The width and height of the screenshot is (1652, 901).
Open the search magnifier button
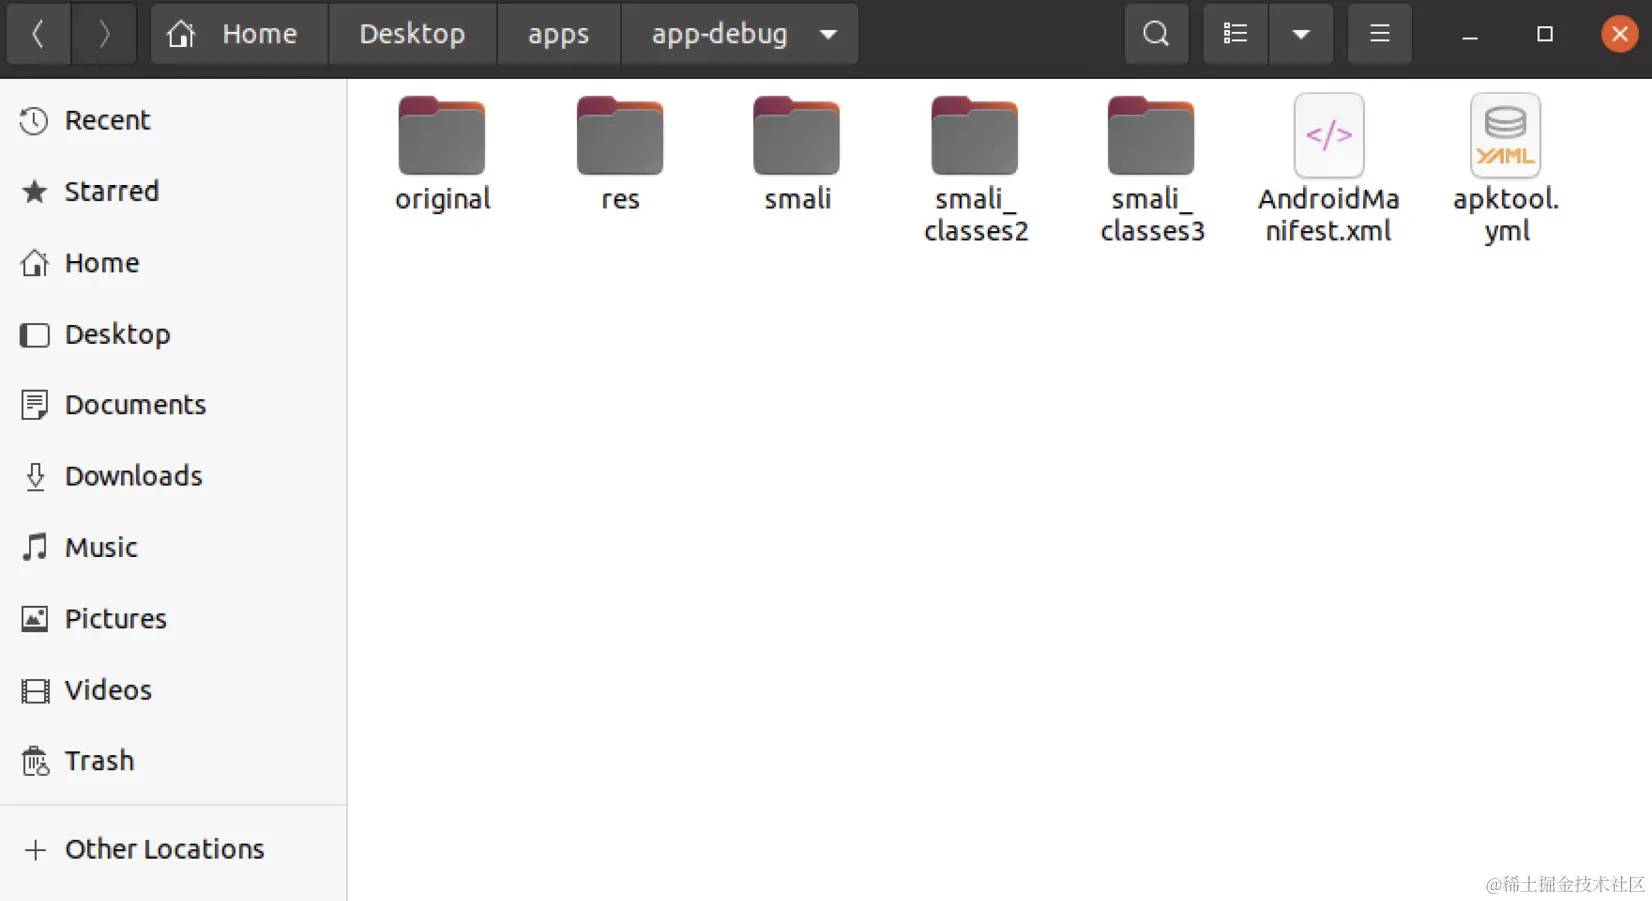1156,34
